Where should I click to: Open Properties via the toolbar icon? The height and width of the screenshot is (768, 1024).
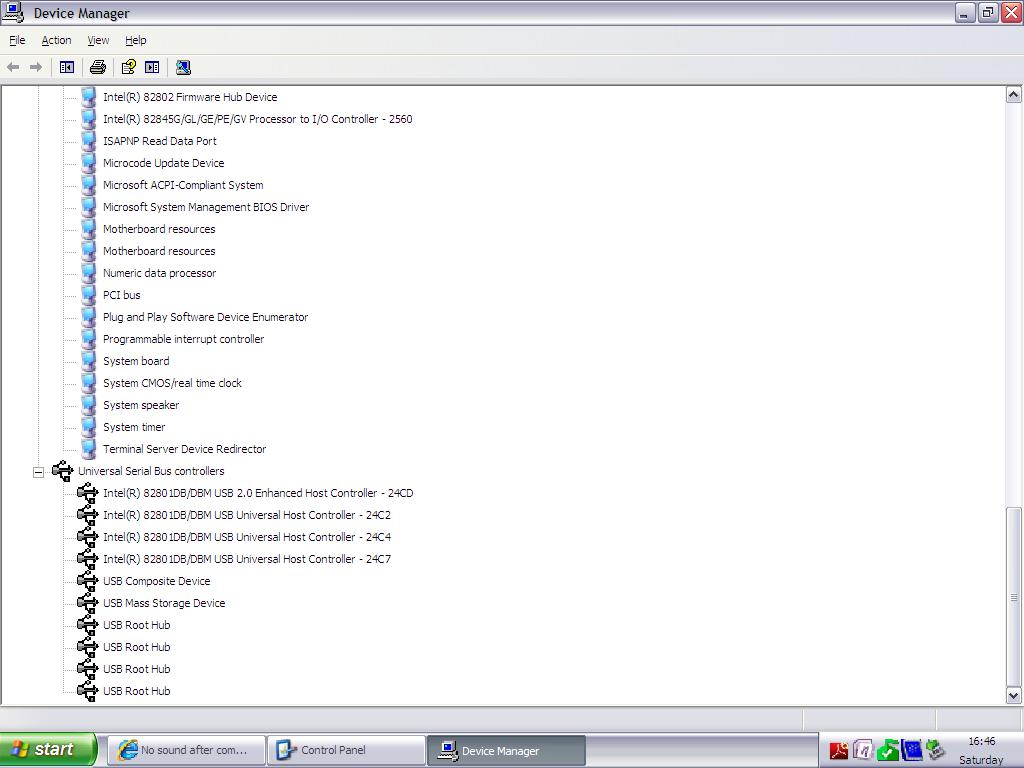pyautogui.click(x=129, y=67)
